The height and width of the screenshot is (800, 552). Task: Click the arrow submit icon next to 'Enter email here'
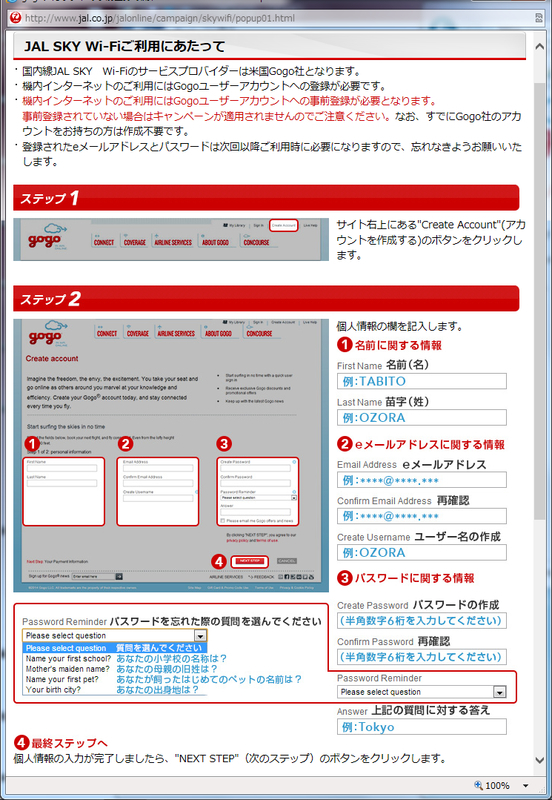coord(119,577)
